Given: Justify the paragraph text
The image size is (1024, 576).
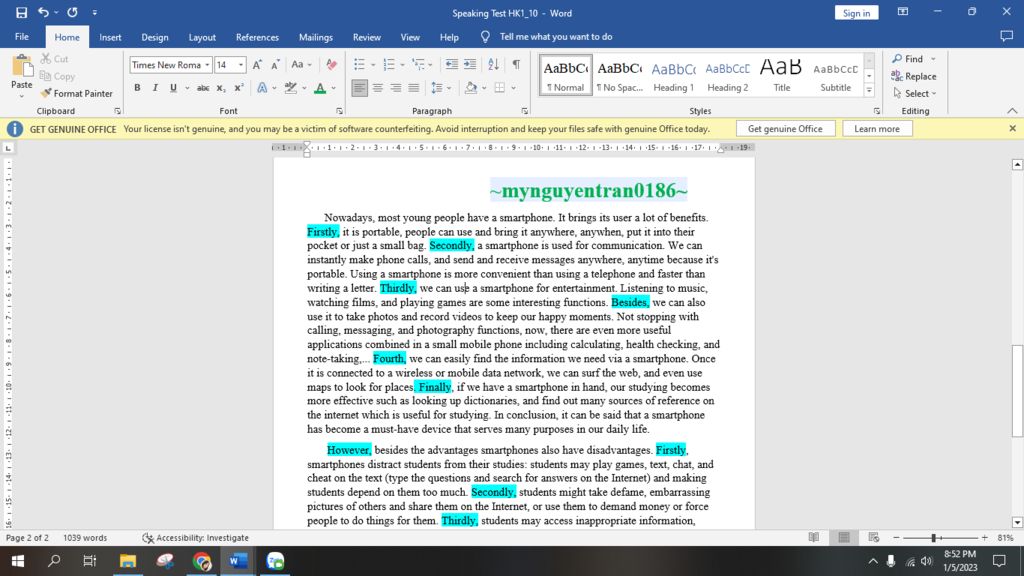Looking at the screenshot, I should (414, 88).
